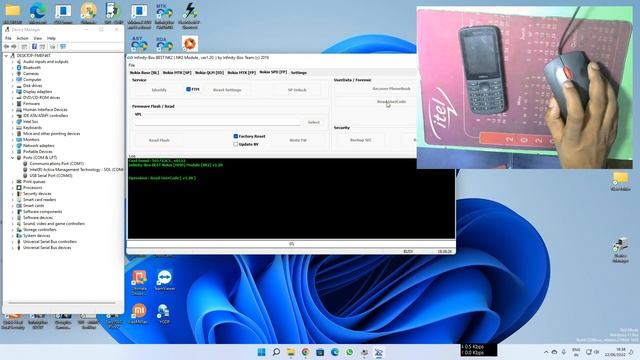Click the Identify button
The width and height of the screenshot is (640, 360).
coord(159,90)
